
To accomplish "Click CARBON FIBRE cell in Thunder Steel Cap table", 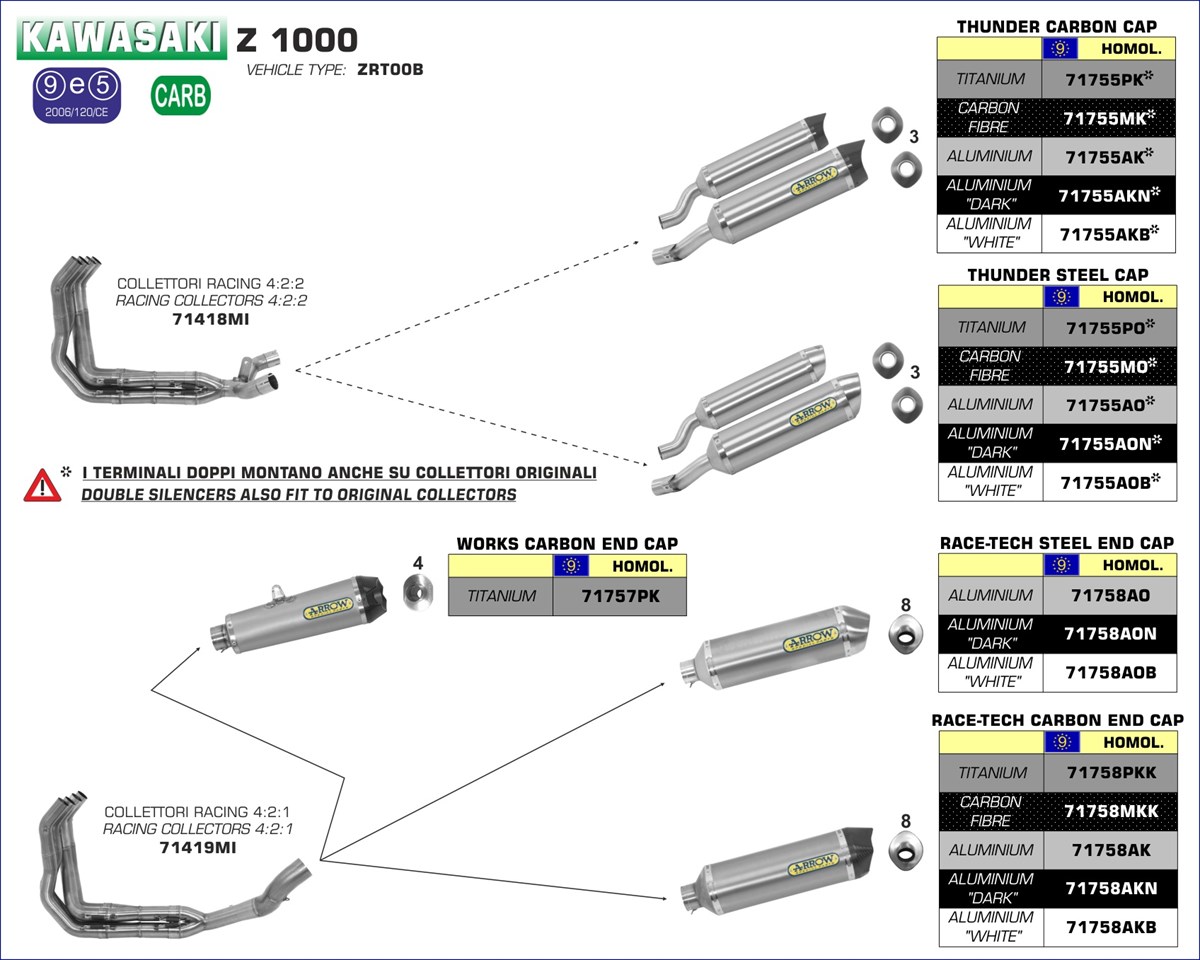I will click(990, 366).
